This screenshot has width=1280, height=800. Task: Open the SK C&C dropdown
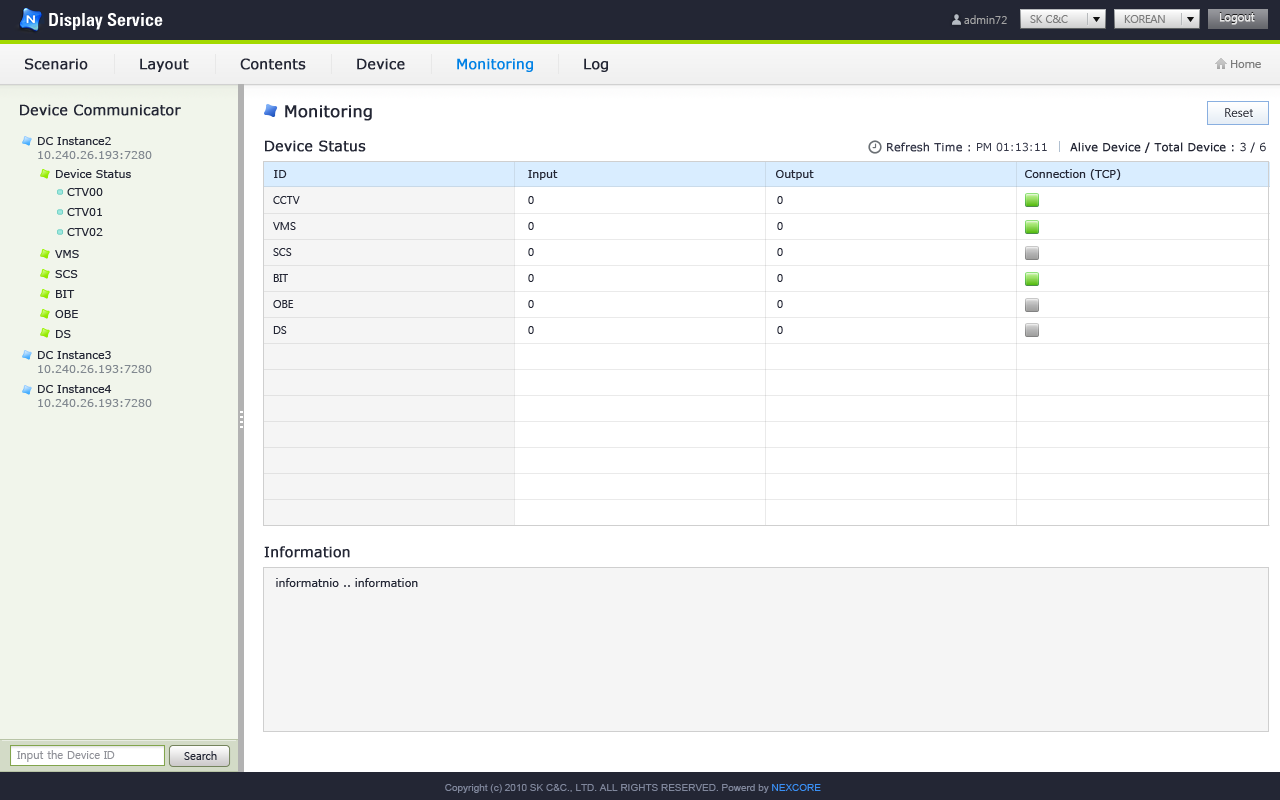point(1062,19)
